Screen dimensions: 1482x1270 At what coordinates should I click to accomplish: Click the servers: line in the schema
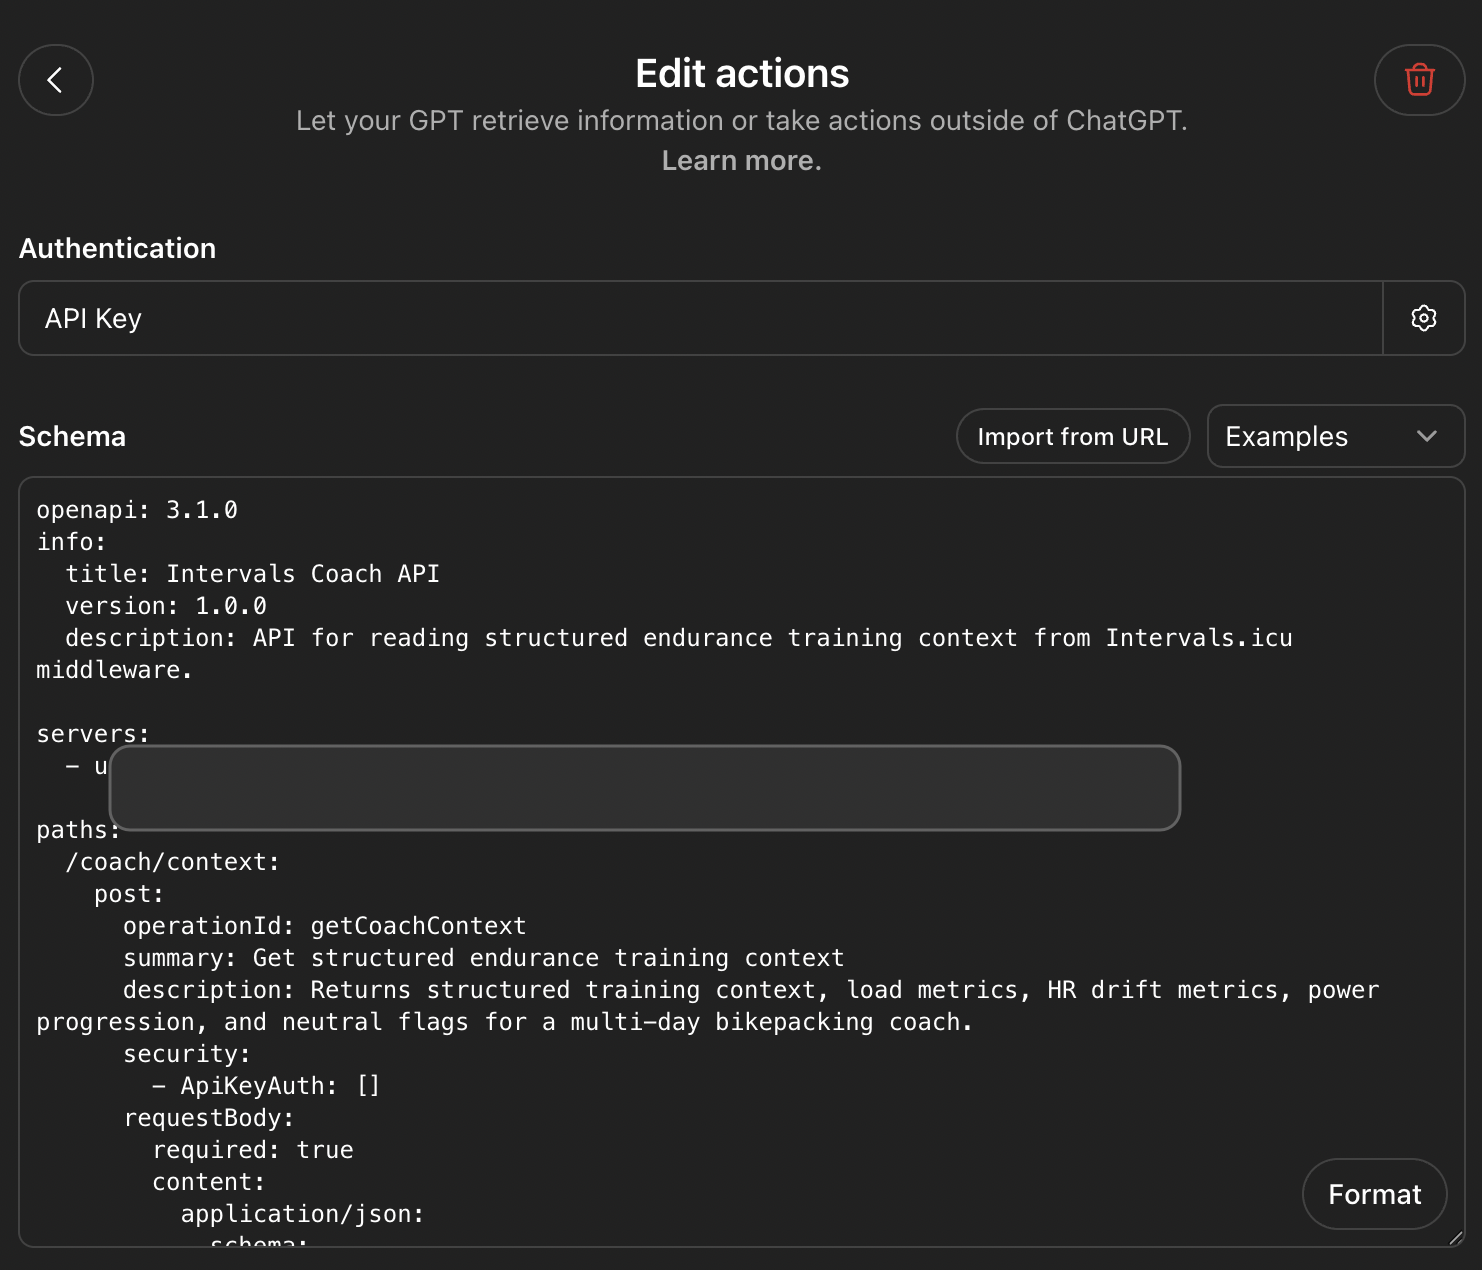point(93,734)
